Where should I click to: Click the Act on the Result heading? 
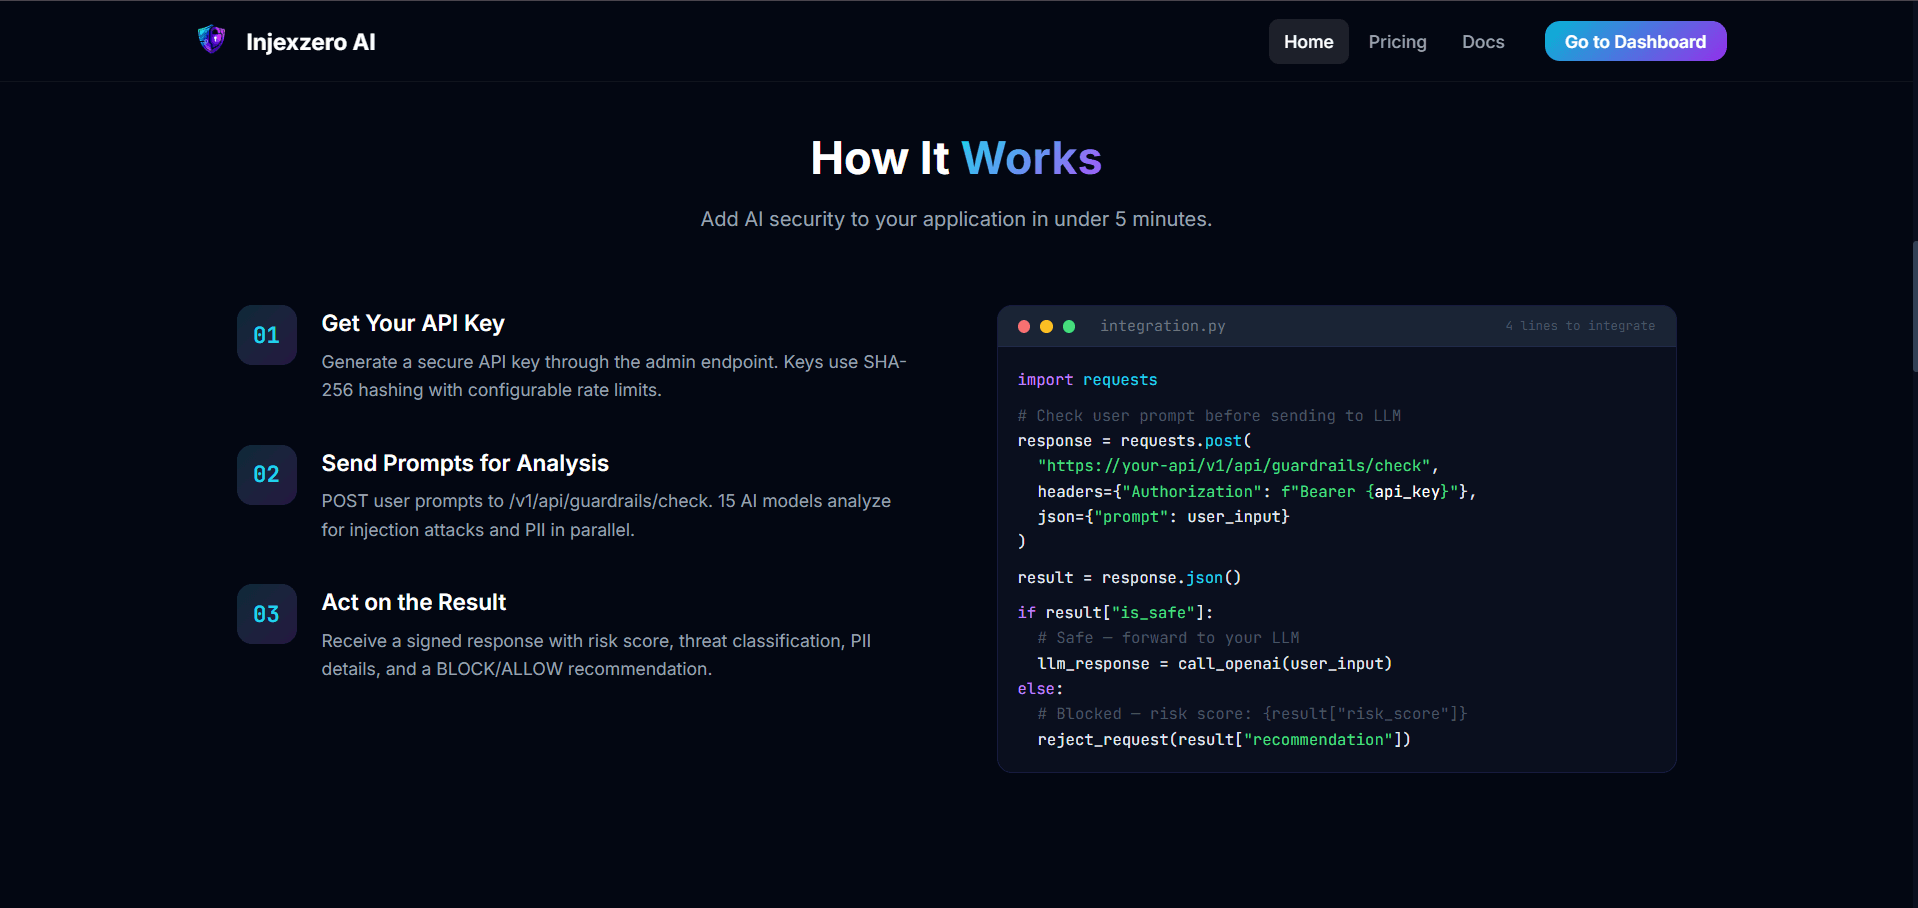pos(413,601)
